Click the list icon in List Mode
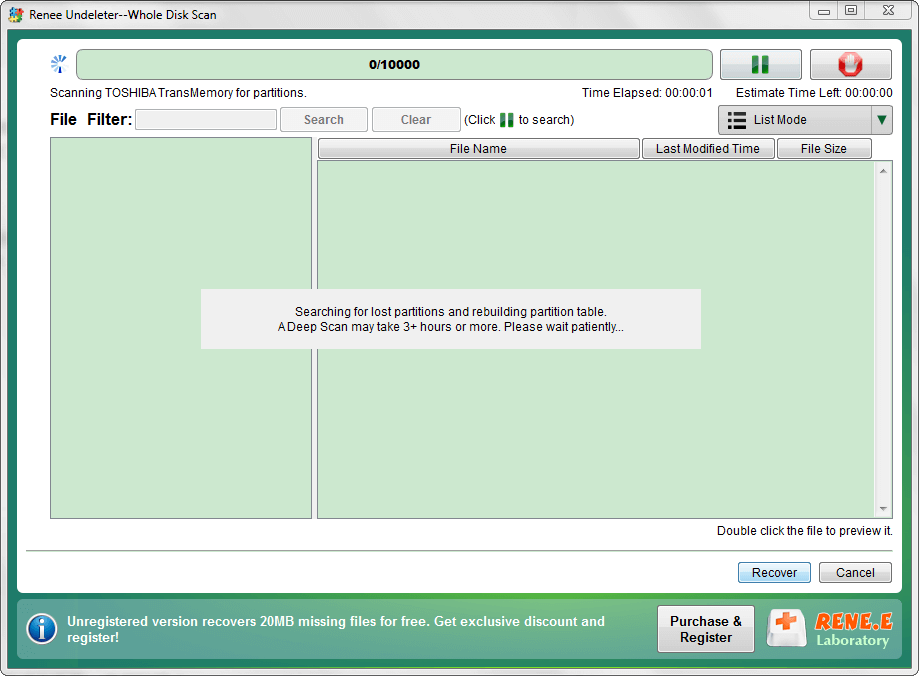The width and height of the screenshot is (919, 676). 736,120
